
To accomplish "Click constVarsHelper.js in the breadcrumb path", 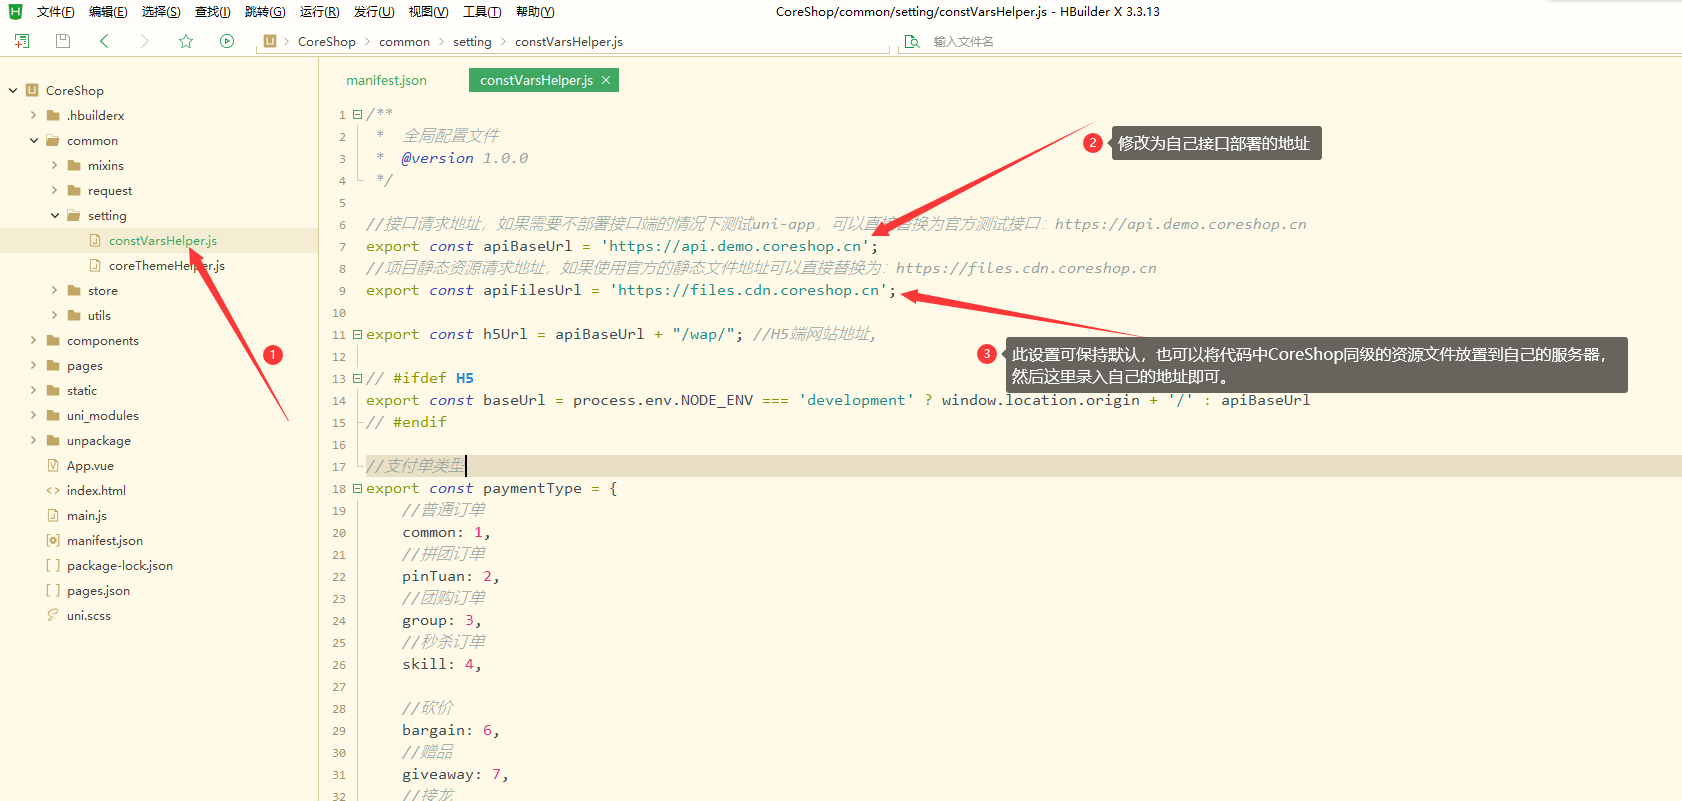I will (x=569, y=42).
